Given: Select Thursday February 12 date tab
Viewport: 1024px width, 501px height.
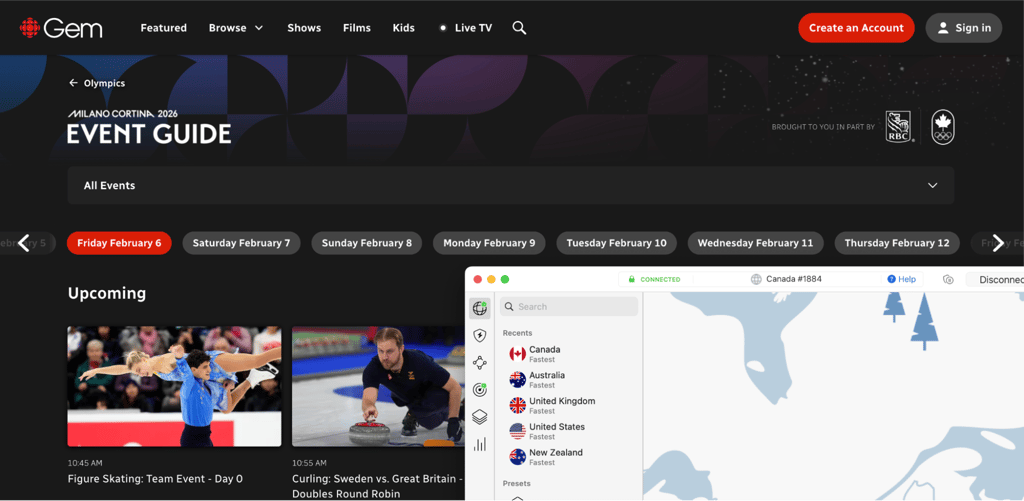Looking at the screenshot, I should coord(897,243).
